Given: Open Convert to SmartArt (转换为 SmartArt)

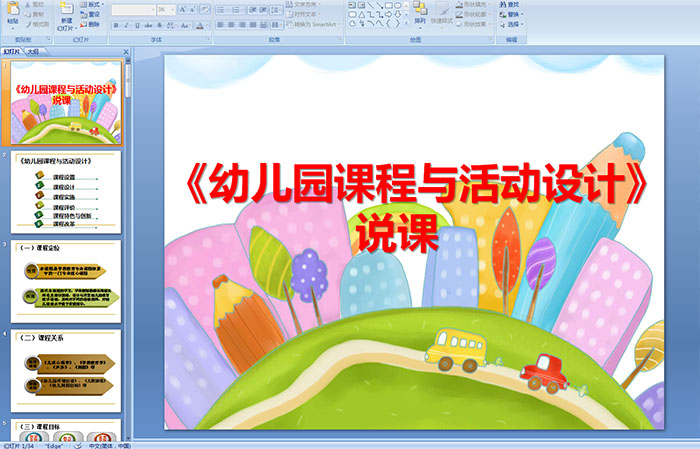Looking at the screenshot, I should coord(312,24).
